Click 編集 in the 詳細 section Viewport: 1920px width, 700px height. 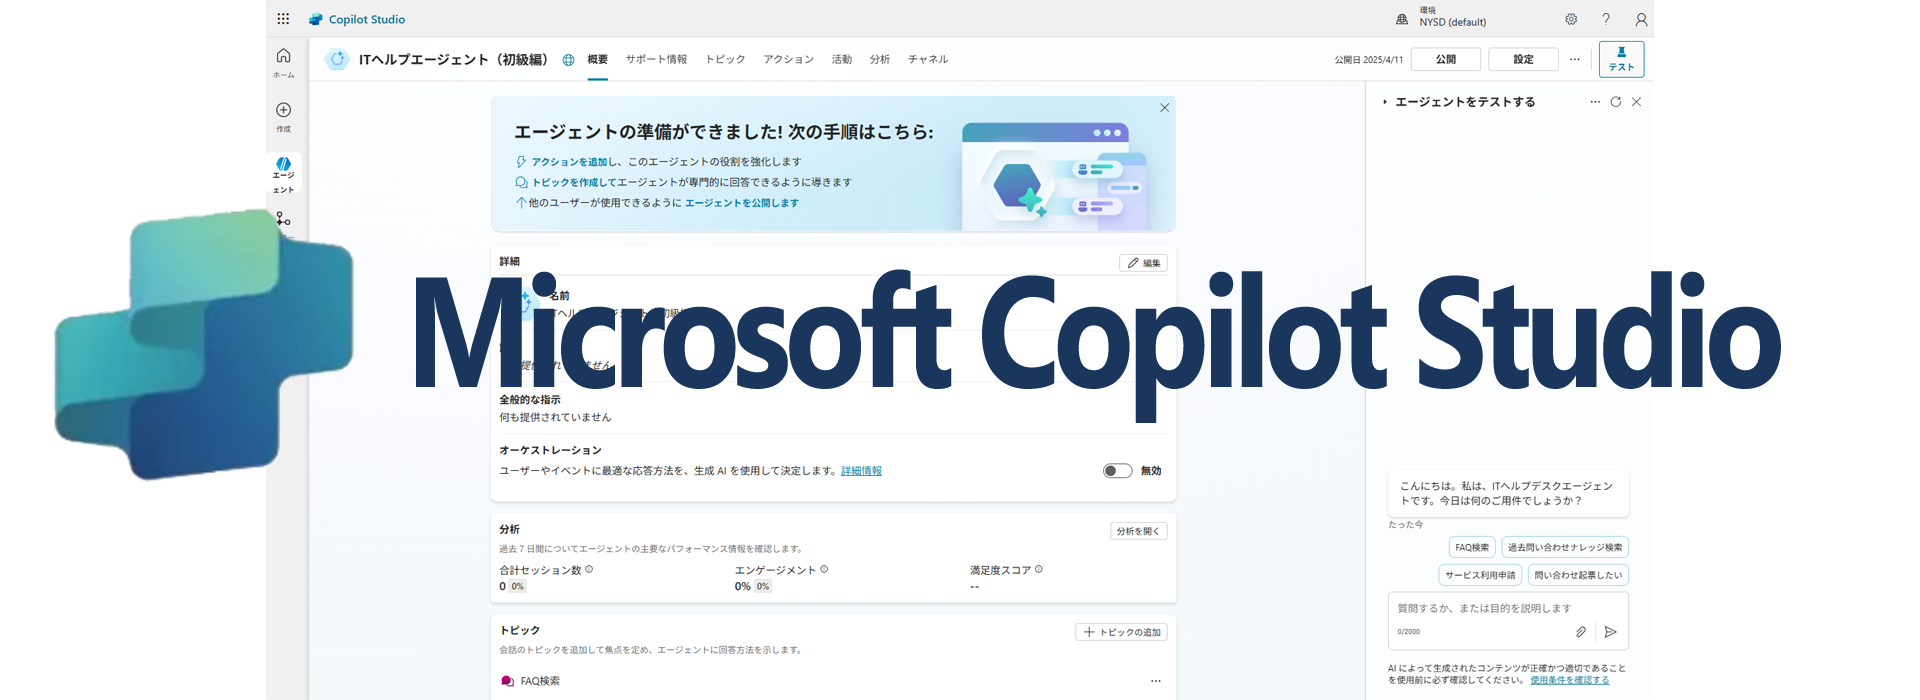tap(1143, 263)
